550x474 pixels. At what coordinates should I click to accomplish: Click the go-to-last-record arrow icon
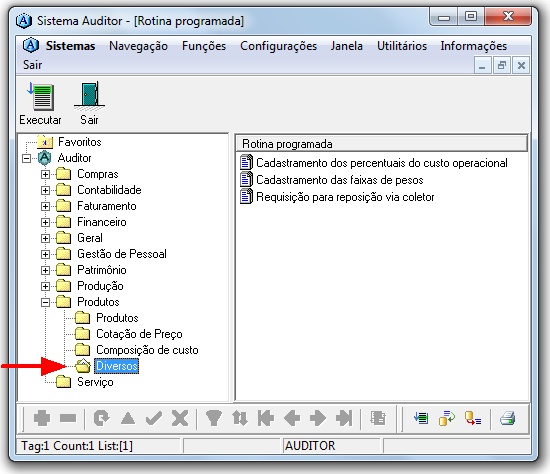pyautogui.click(x=344, y=418)
